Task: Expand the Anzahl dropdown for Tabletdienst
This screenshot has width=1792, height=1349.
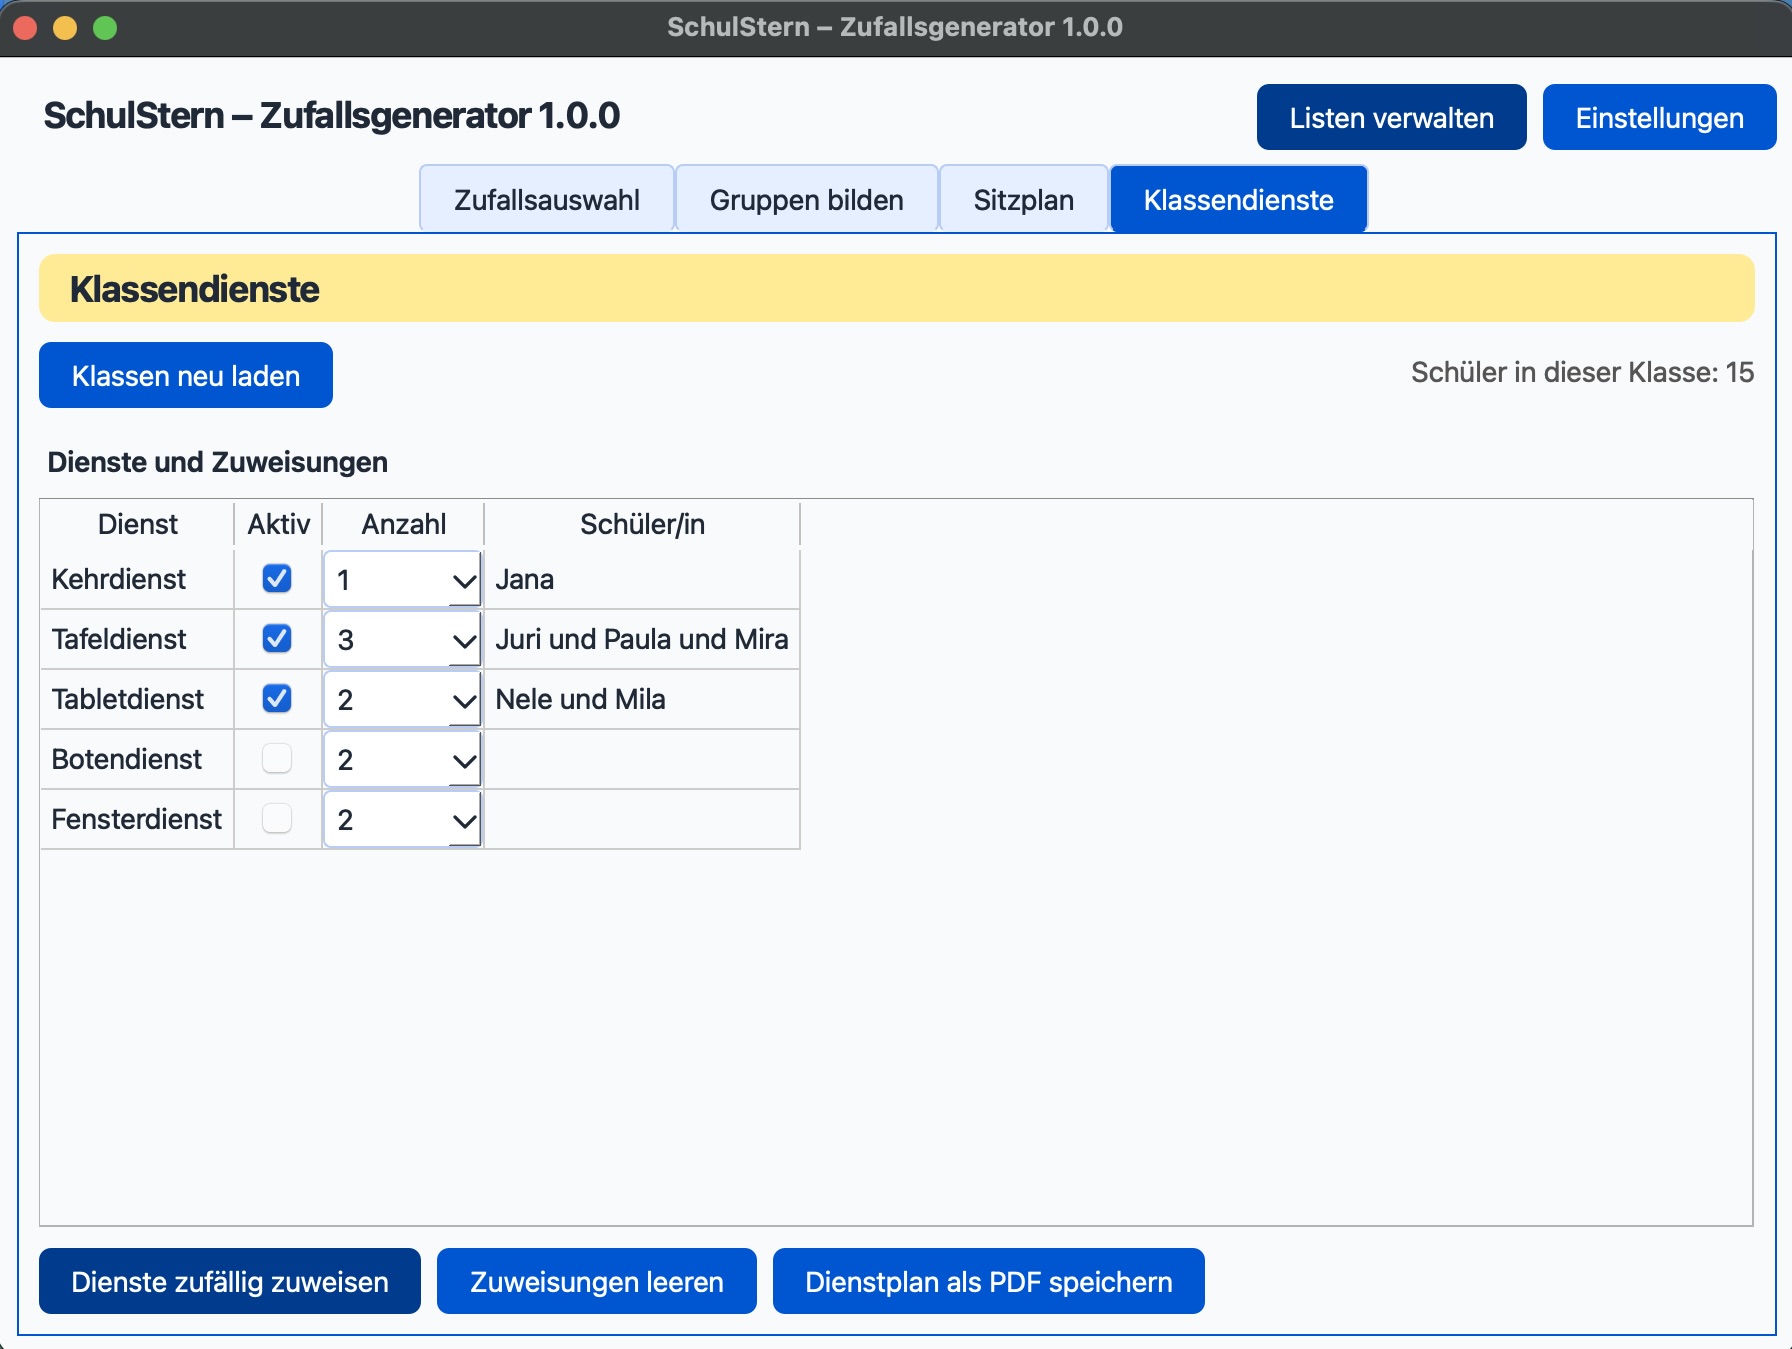Action: tap(401, 699)
